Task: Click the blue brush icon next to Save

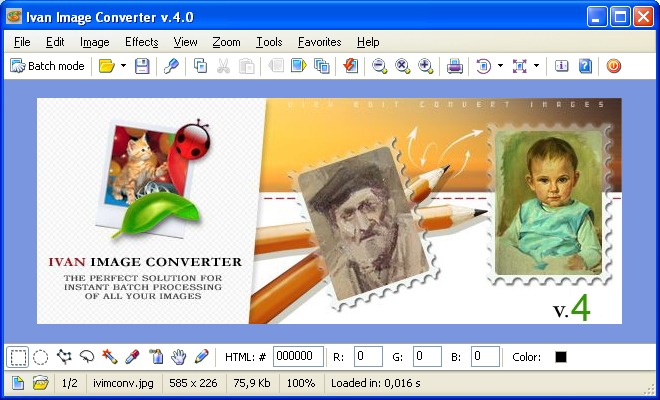Action: point(171,66)
